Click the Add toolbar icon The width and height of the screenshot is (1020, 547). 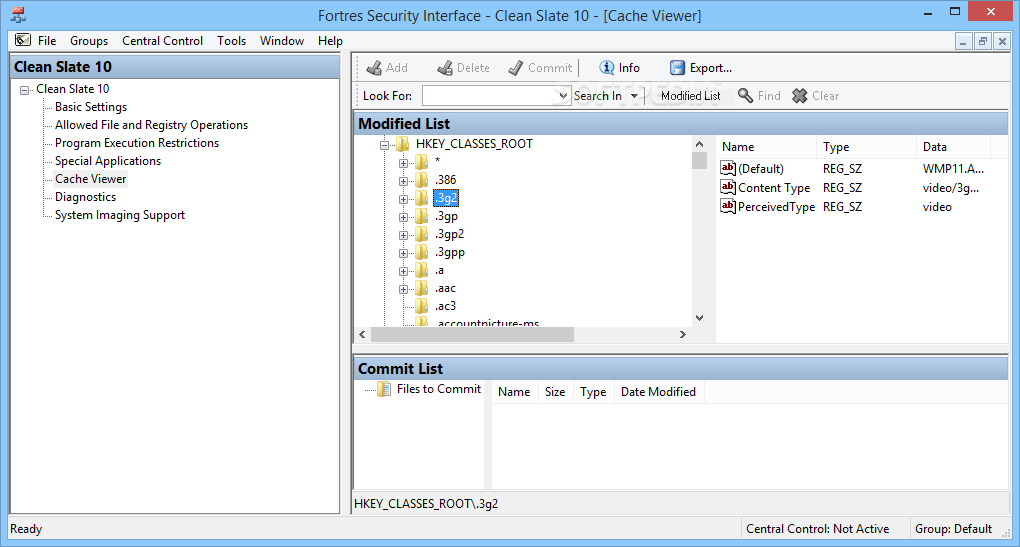click(374, 68)
